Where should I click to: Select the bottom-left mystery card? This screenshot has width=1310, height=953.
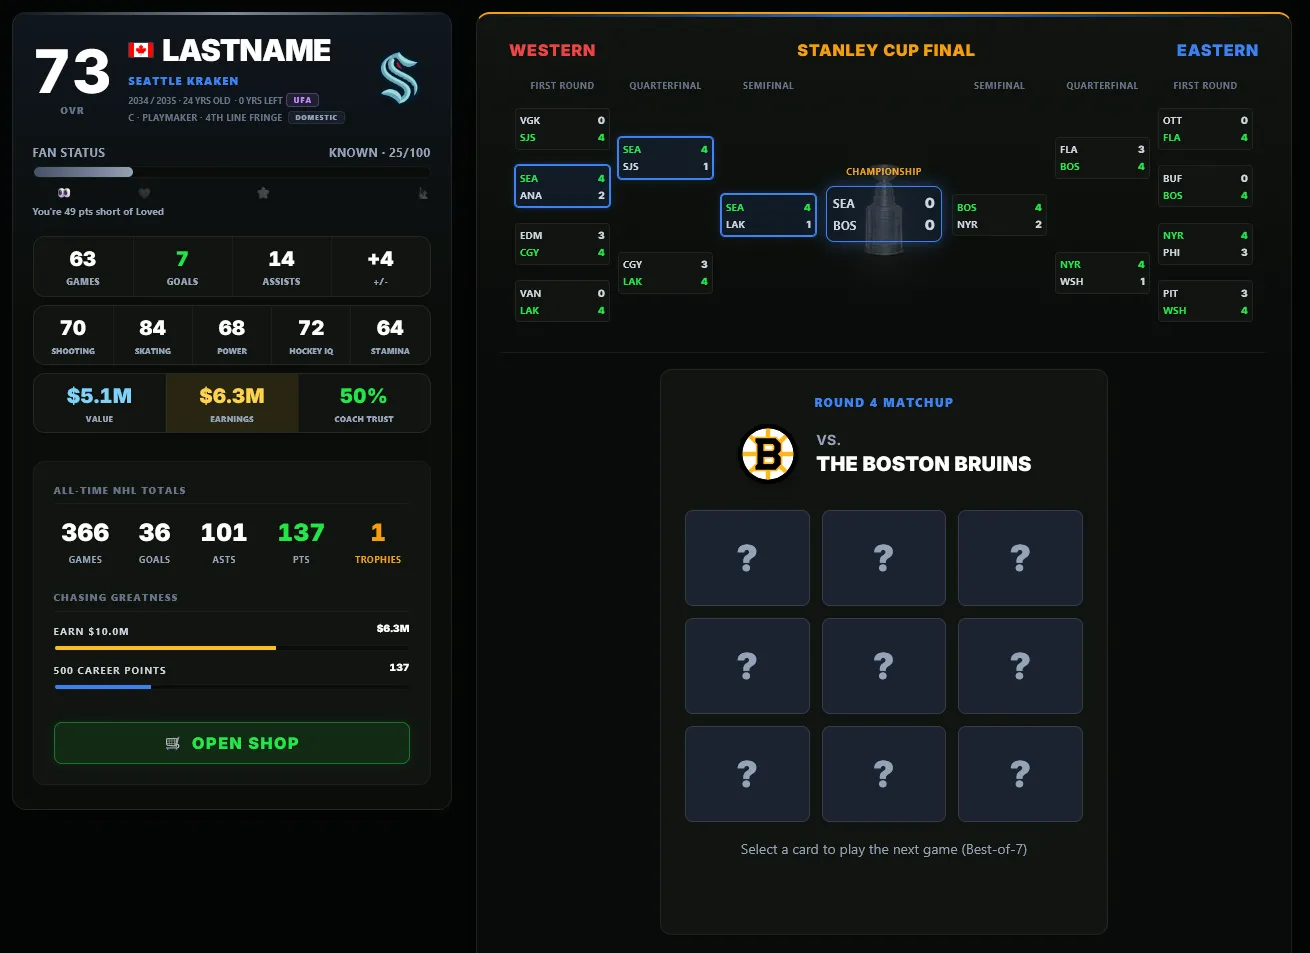(747, 774)
